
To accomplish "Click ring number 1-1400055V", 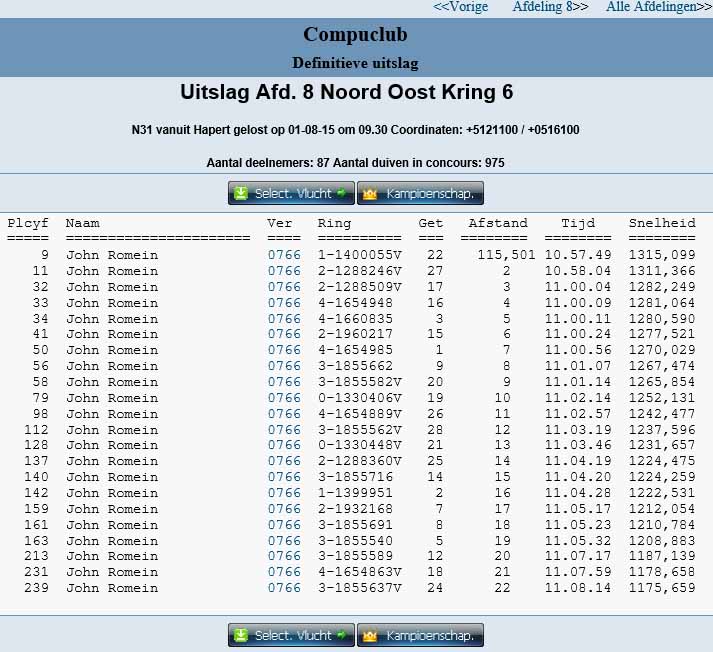I will click(x=360, y=255).
